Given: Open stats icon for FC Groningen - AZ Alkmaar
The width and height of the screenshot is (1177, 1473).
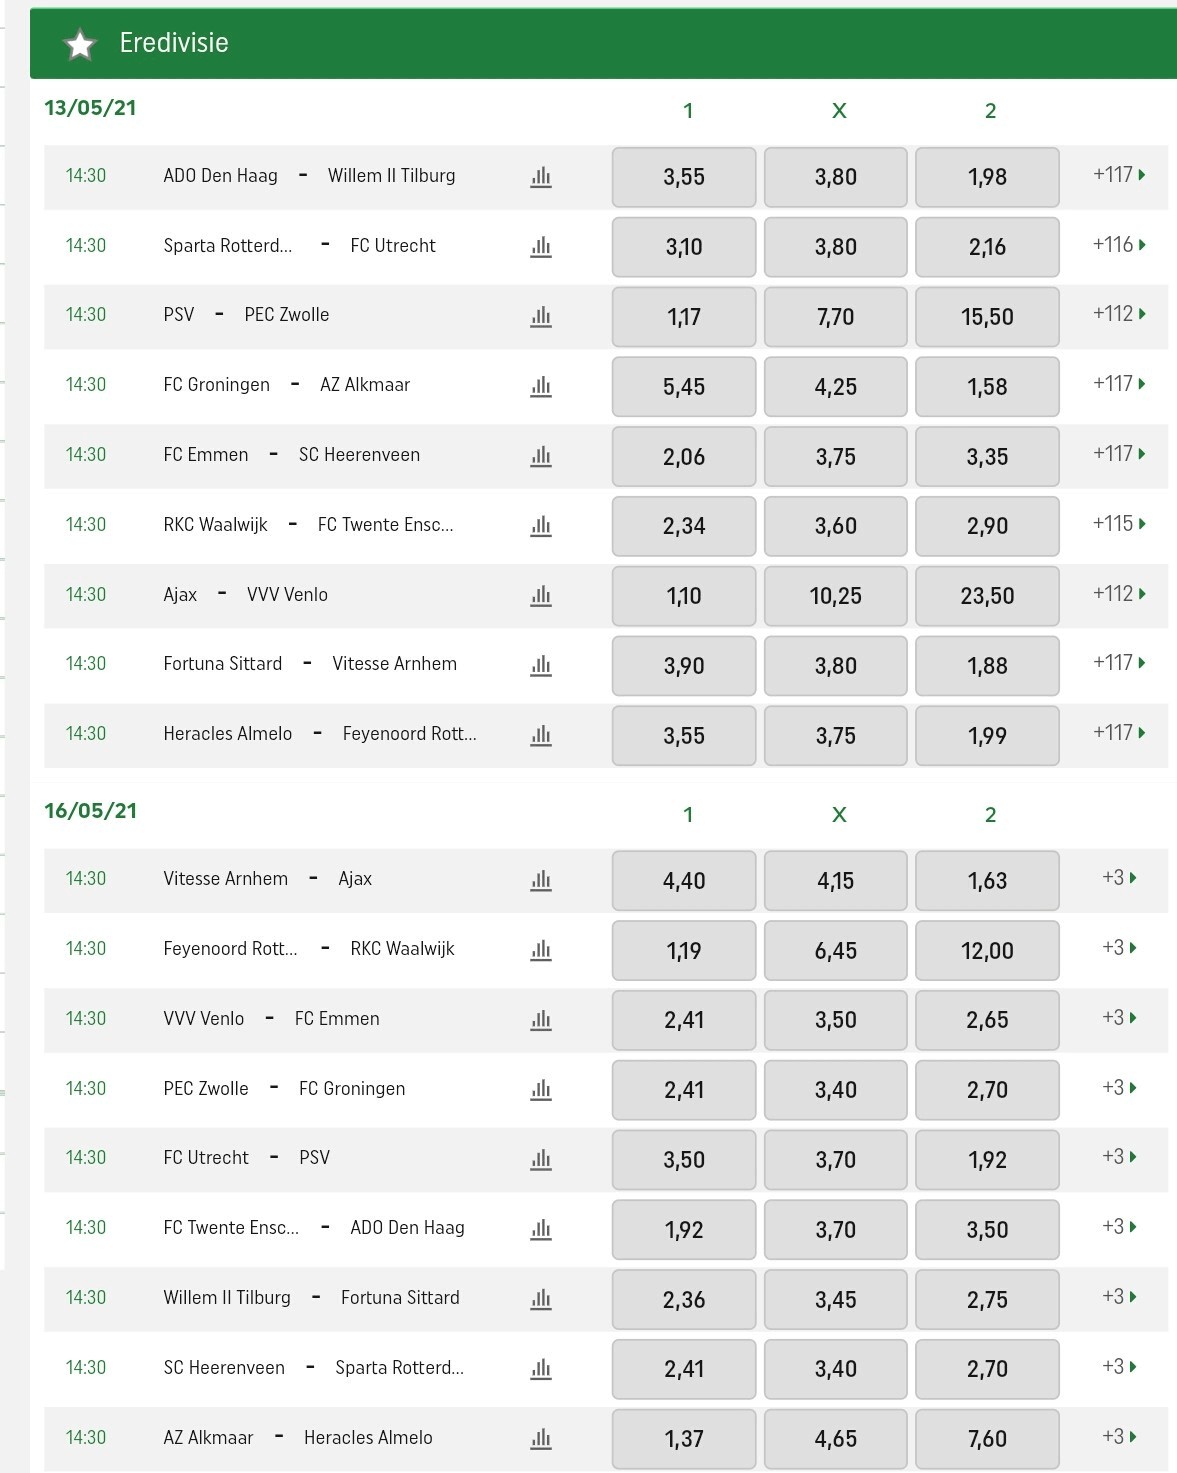Looking at the screenshot, I should 541,386.
